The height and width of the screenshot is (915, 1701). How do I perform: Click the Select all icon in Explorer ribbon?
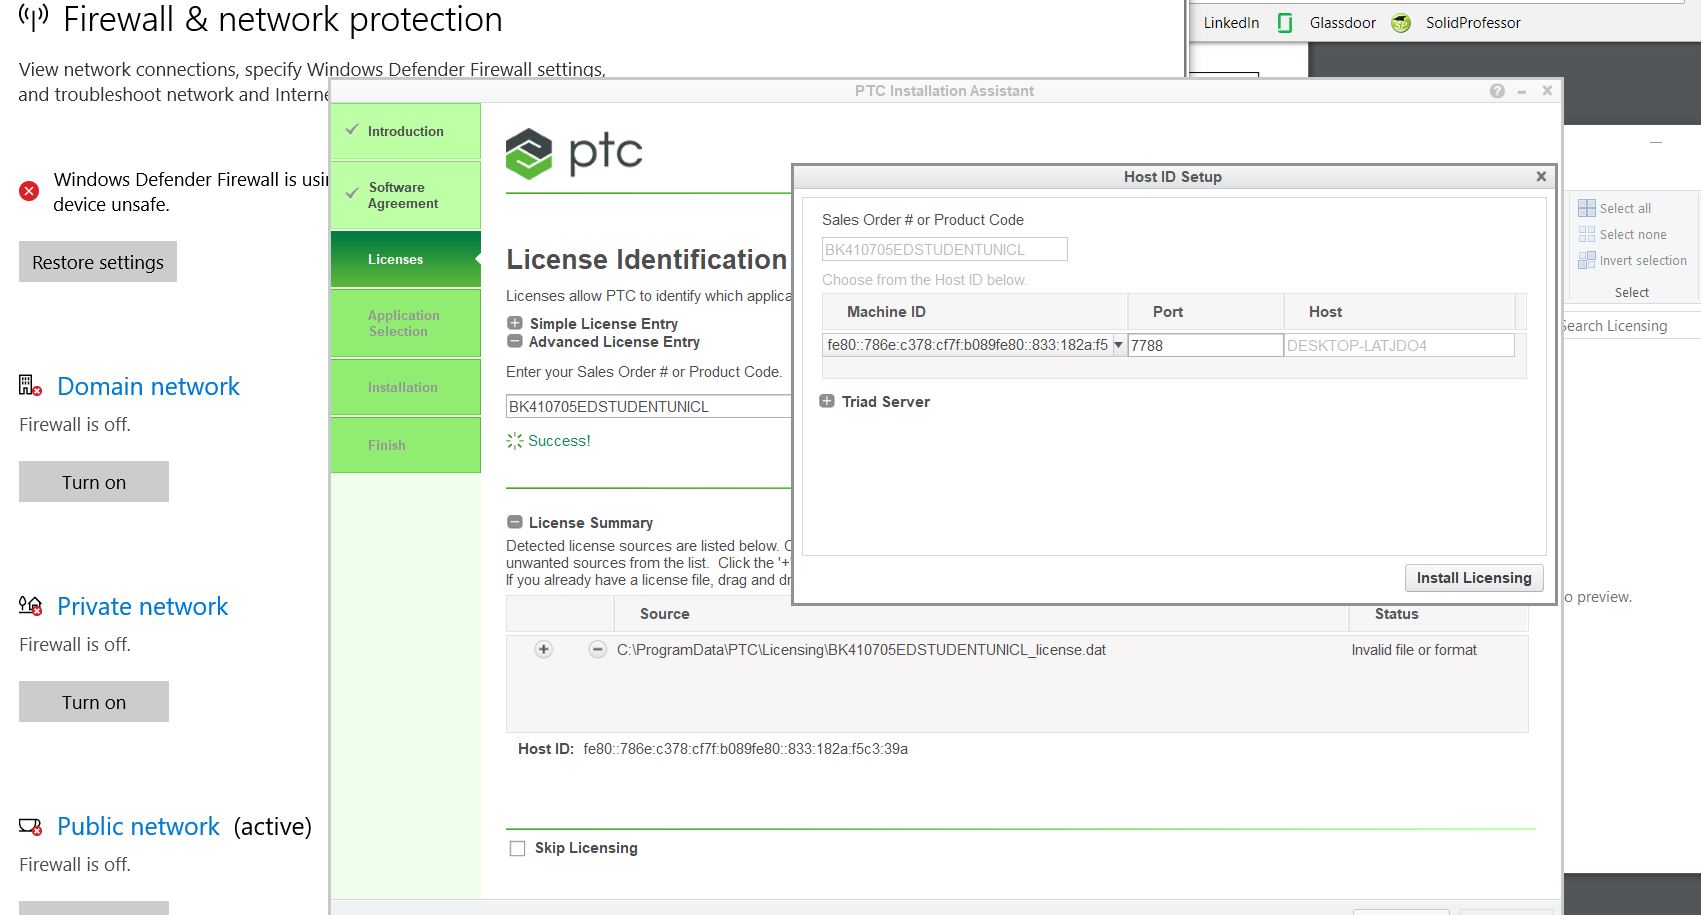[1587, 208]
